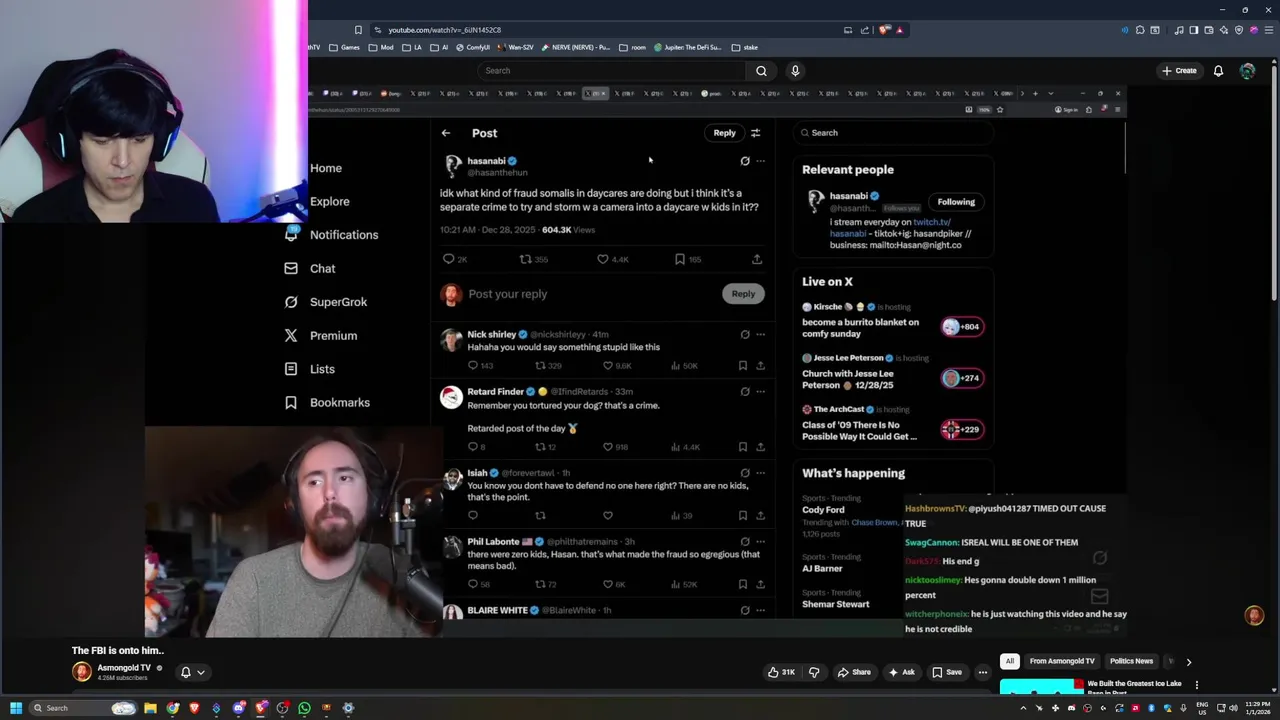The width and height of the screenshot is (1280, 720).
Task: Like Phil Labonte's reply showing 6K
Action: (x=608, y=584)
